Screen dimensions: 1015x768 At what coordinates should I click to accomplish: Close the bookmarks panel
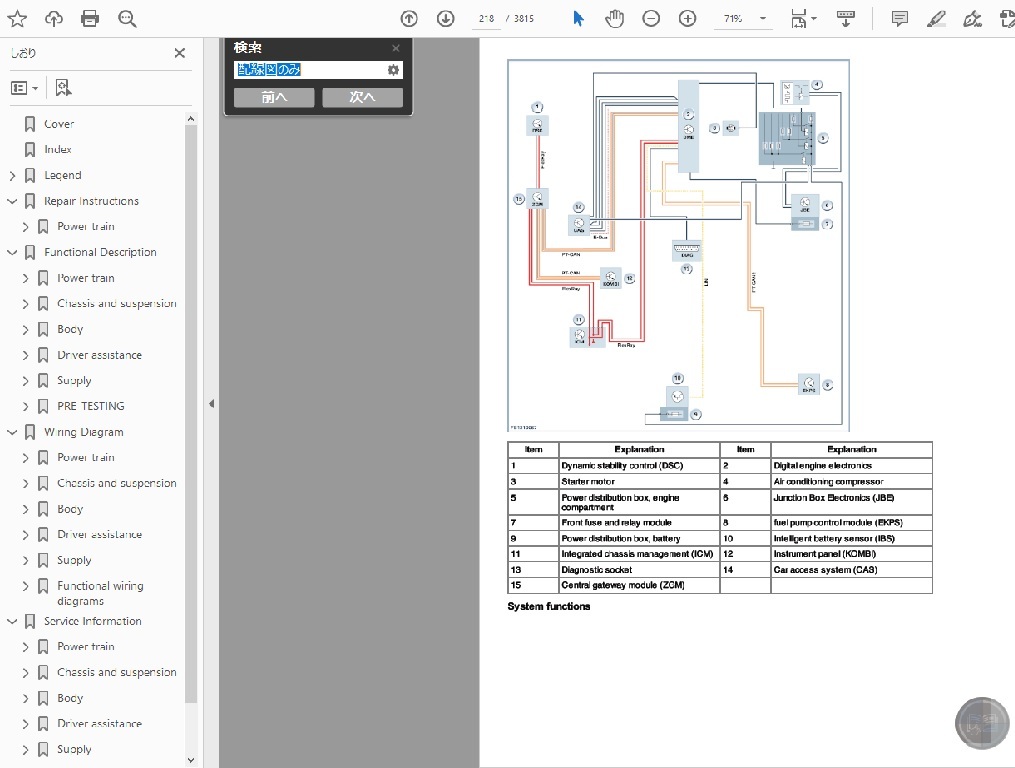[x=180, y=53]
